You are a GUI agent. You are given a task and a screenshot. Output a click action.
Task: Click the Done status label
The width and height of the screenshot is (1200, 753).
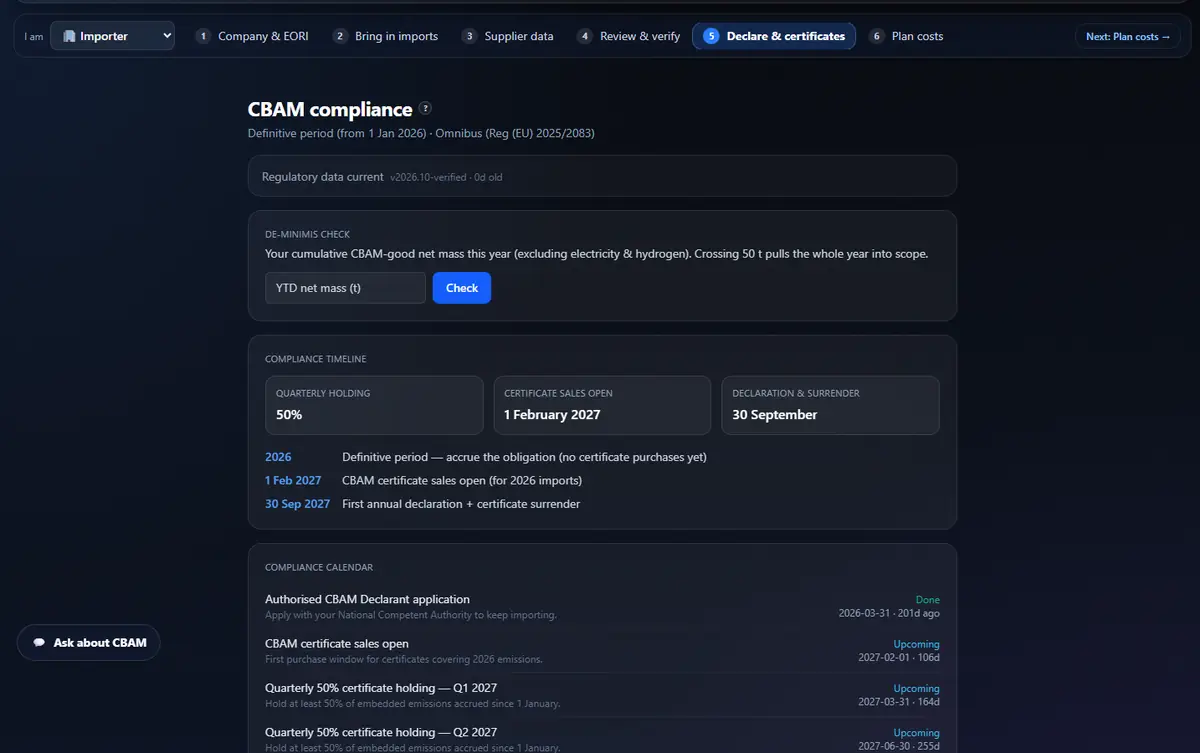point(928,600)
